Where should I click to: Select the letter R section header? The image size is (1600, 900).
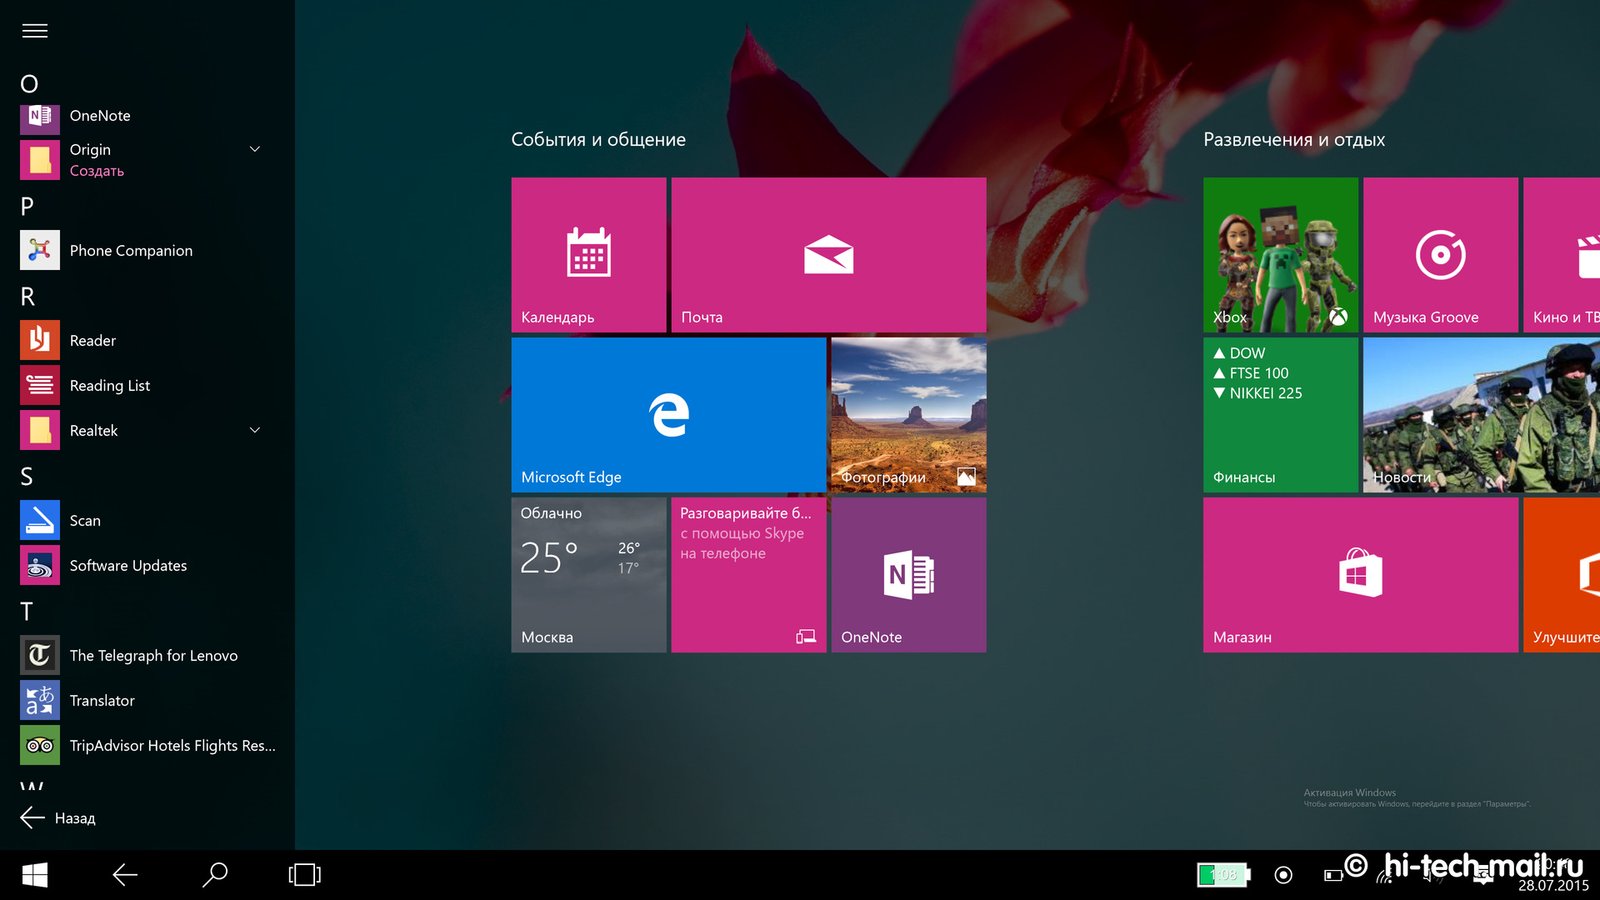point(28,296)
